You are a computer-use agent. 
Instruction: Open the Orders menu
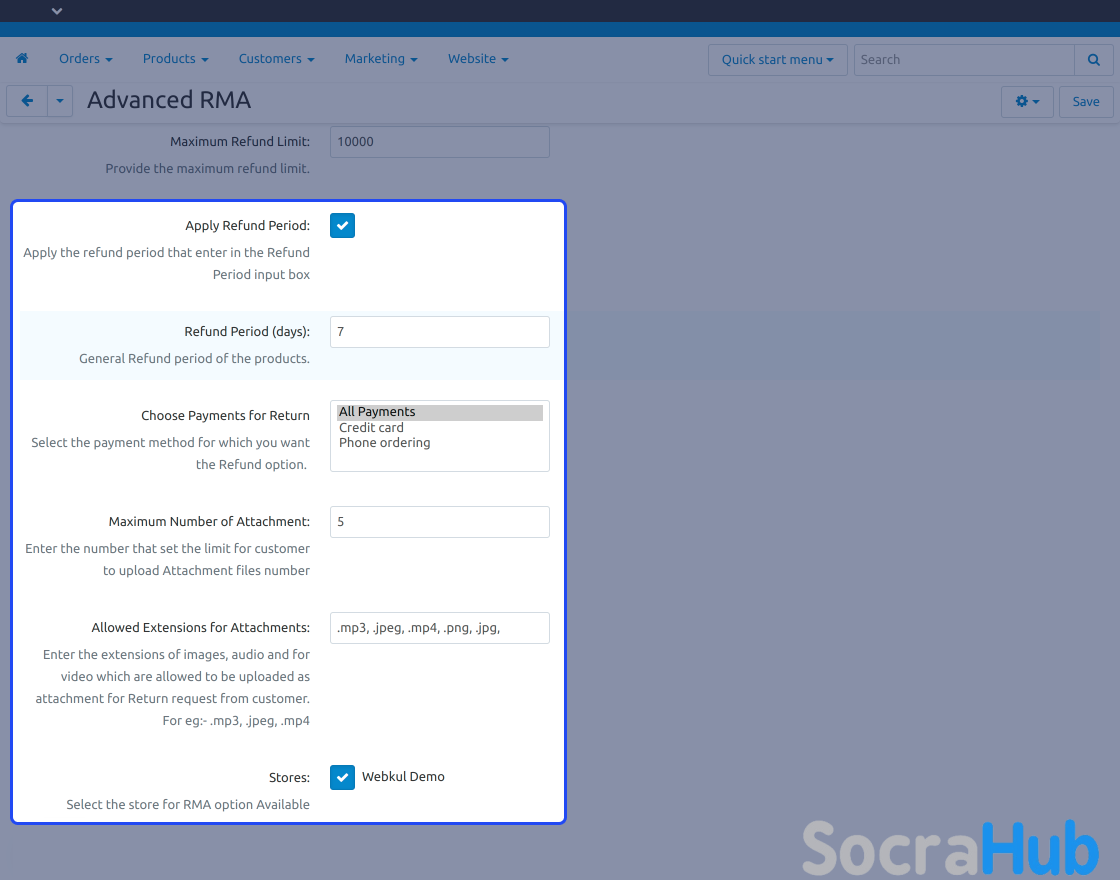[85, 59]
